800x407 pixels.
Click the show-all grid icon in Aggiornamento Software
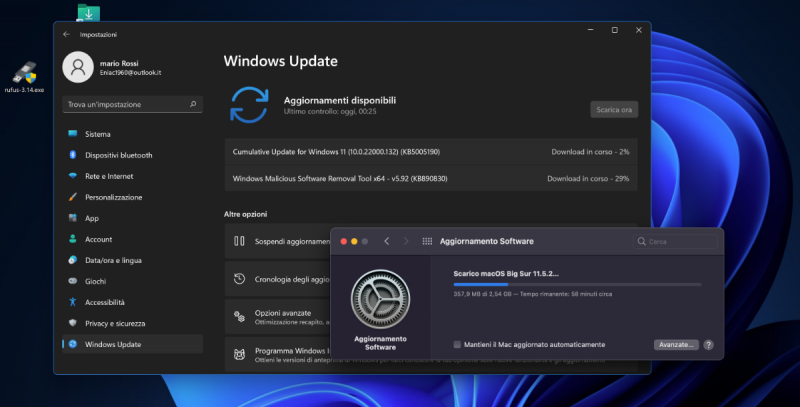click(427, 242)
